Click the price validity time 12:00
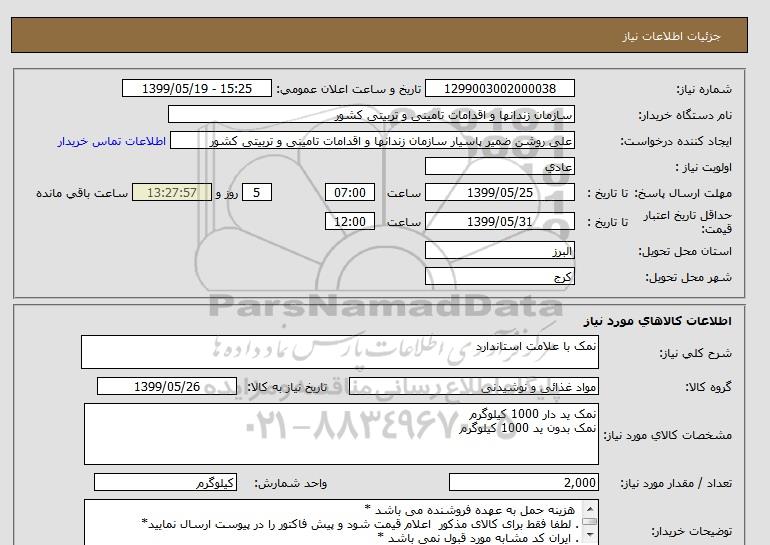 350,221
